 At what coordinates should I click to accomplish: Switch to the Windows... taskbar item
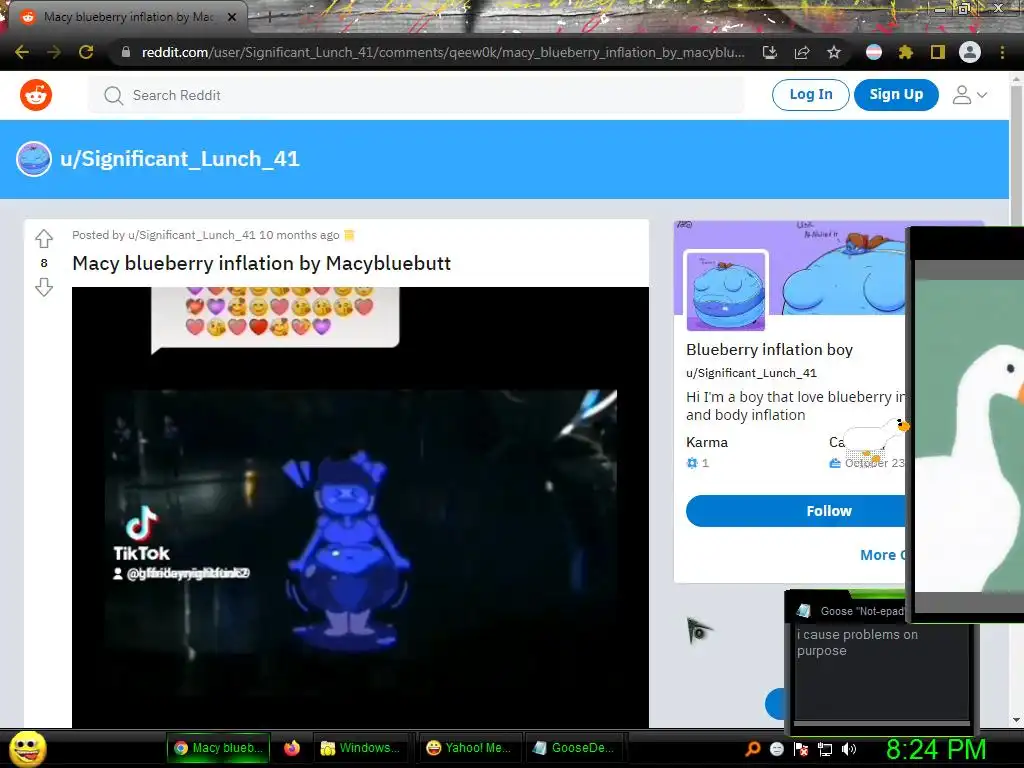point(360,748)
